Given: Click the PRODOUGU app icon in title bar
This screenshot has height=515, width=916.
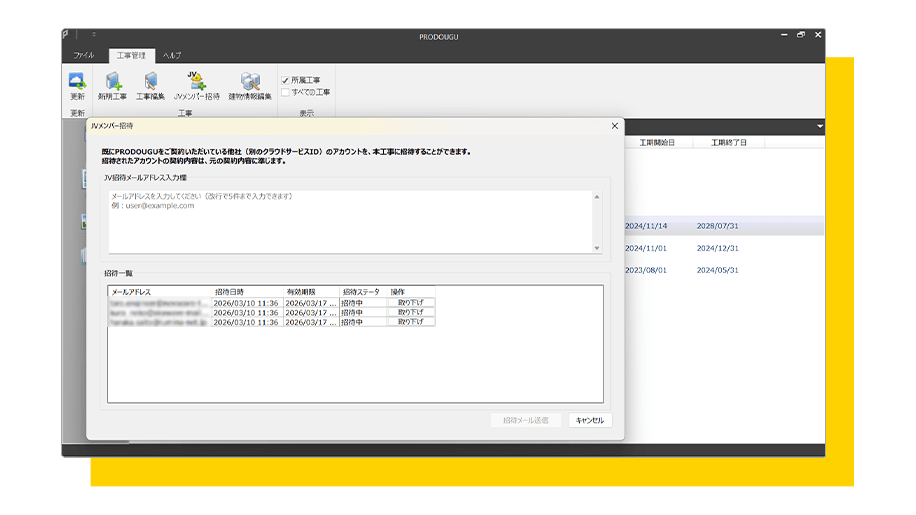Looking at the screenshot, I should point(67,36).
